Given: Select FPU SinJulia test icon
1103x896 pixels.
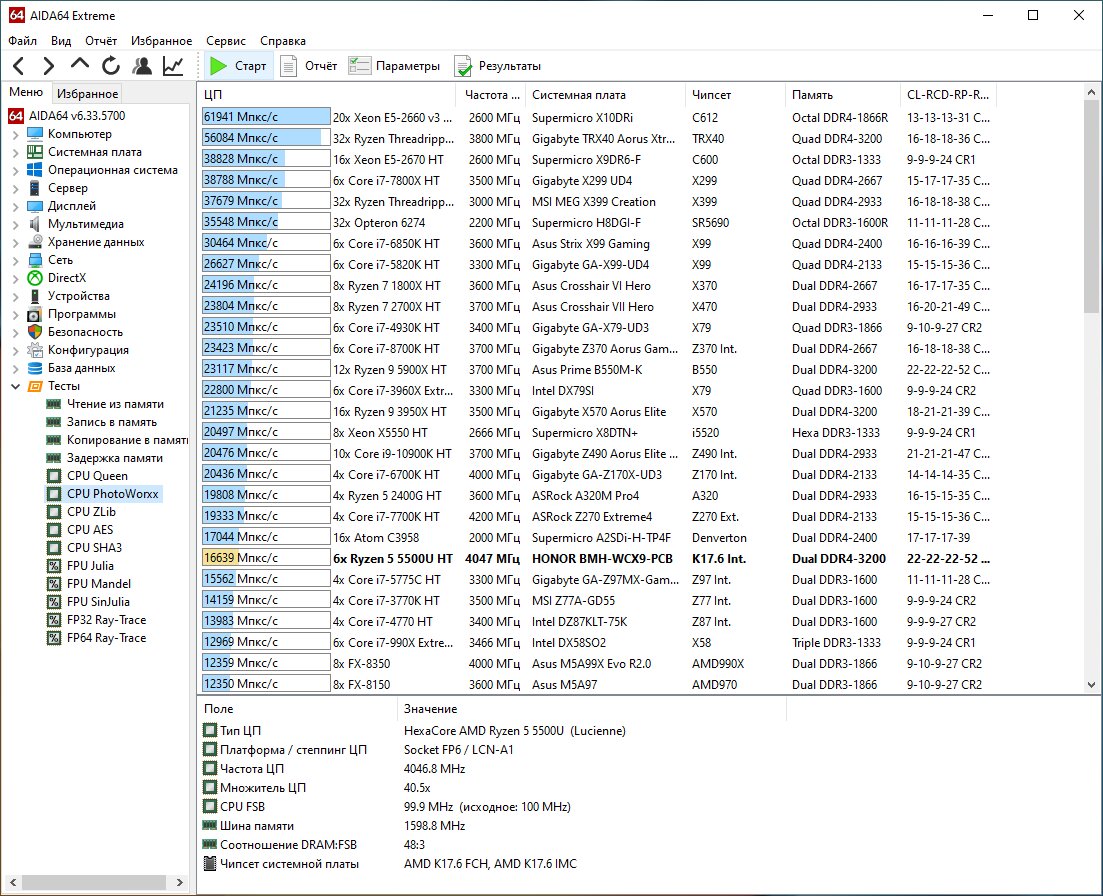Looking at the screenshot, I should coord(54,602).
